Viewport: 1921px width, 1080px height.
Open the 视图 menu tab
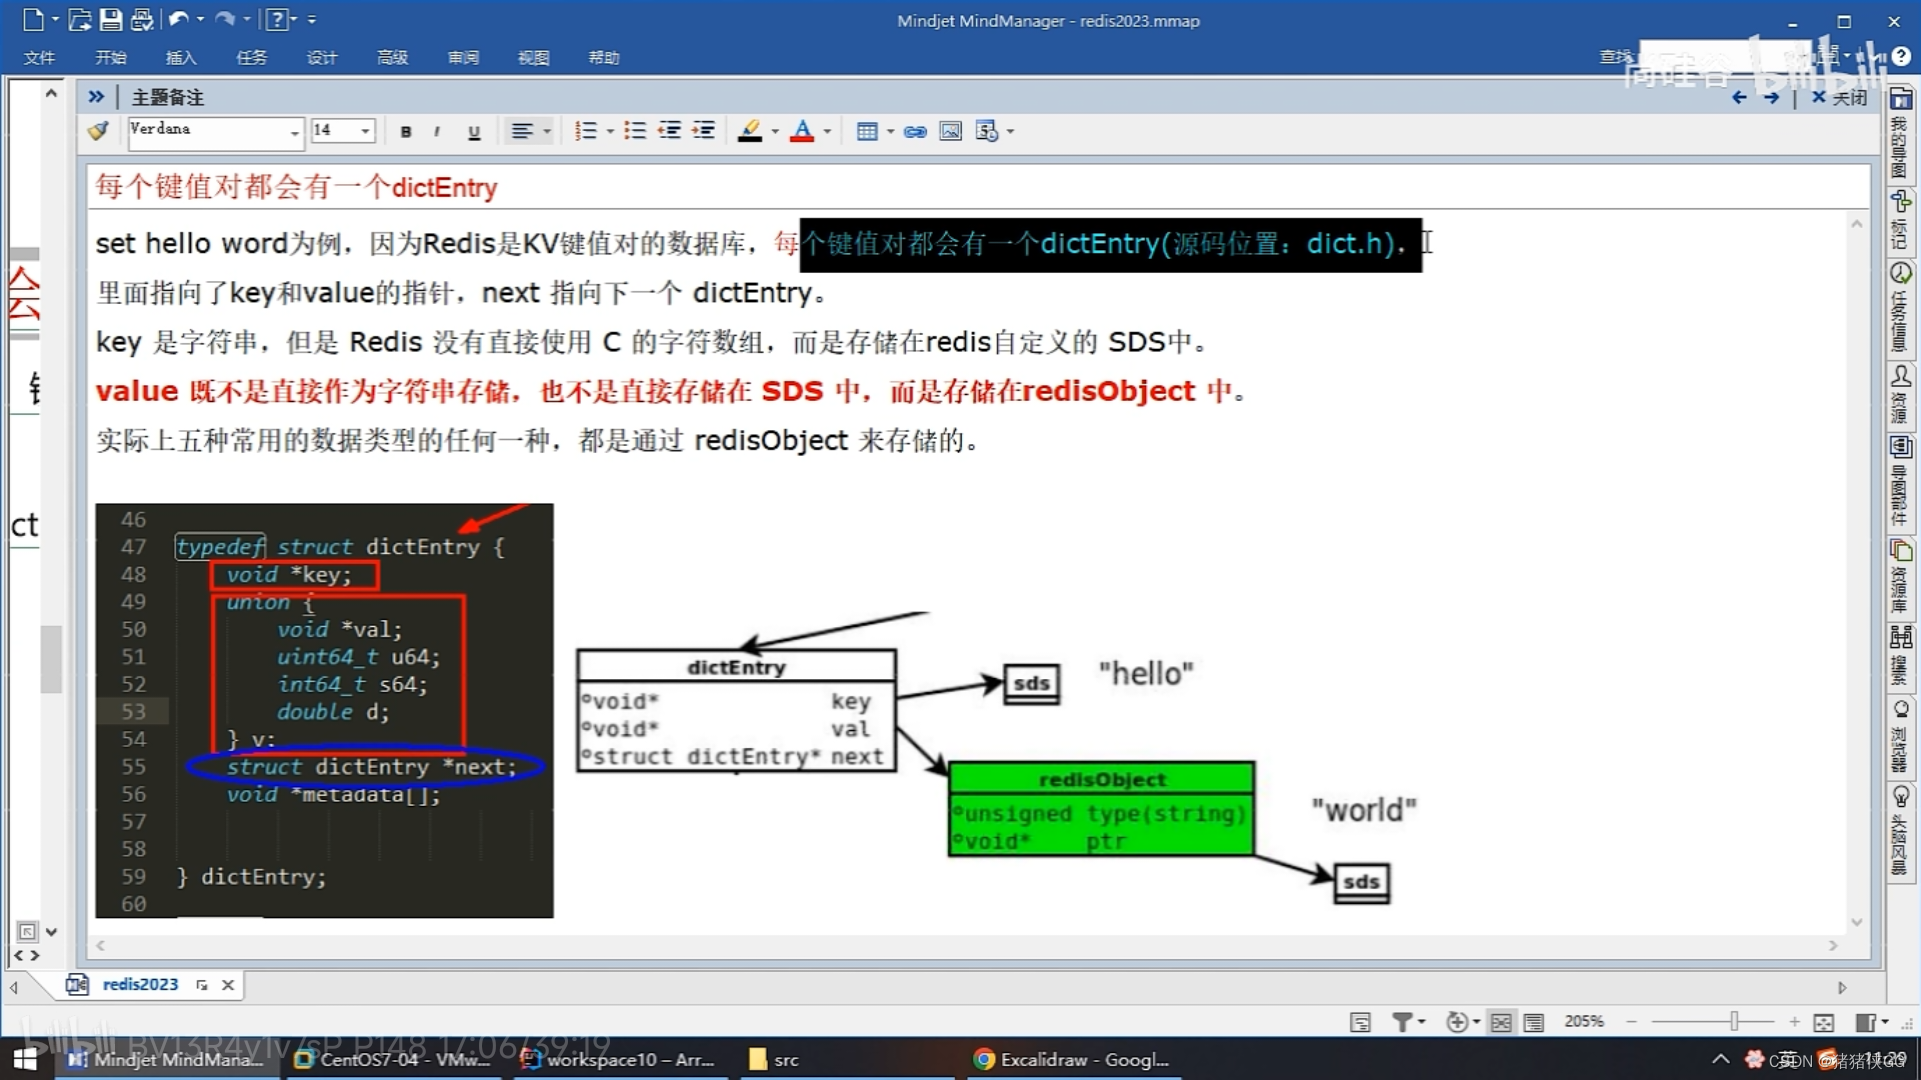[x=533, y=58]
